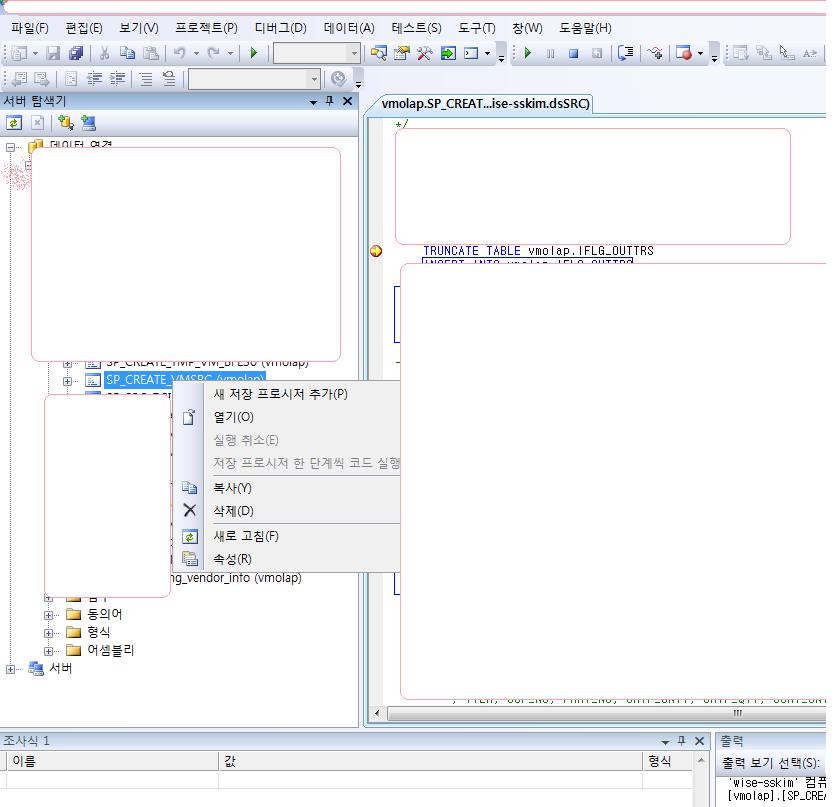Screen dimensions: 840x807
Task: Click the debug Continue green play icon
Action: click(x=528, y=53)
